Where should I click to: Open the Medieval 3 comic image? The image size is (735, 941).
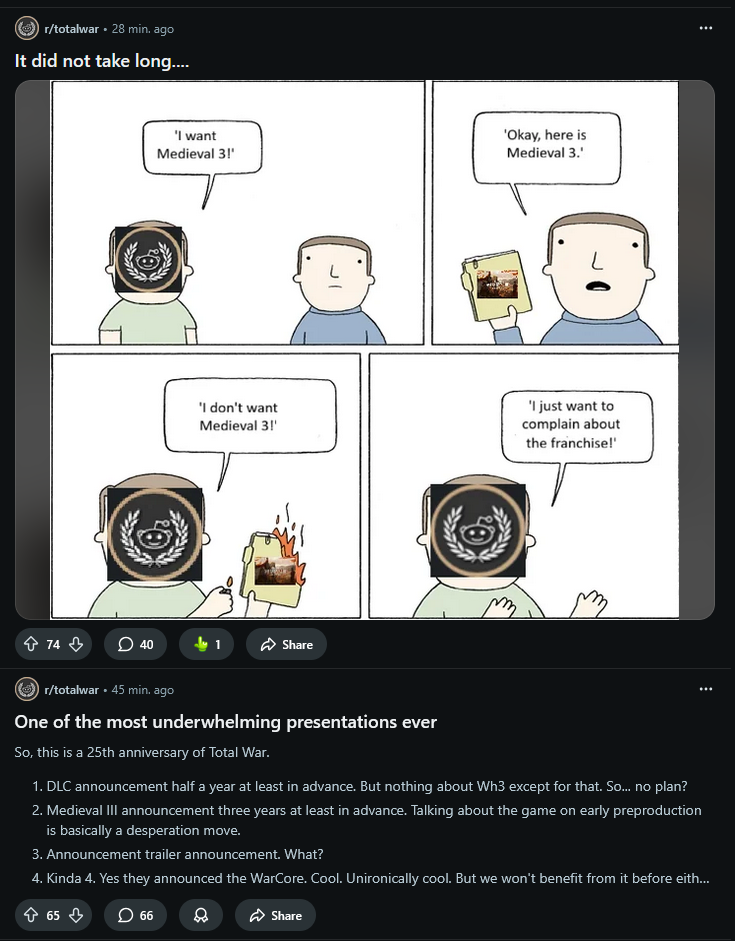pos(365,349)
